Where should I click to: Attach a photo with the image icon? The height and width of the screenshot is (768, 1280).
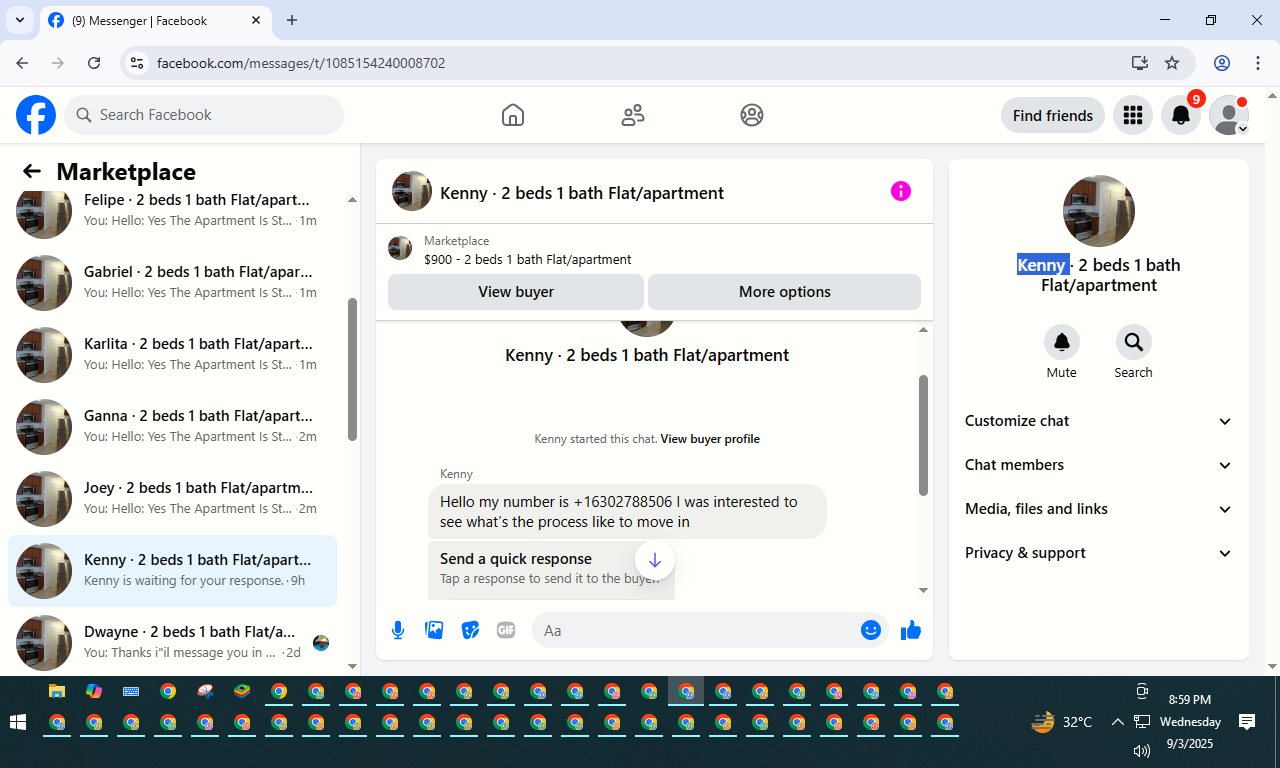point(434,630)
